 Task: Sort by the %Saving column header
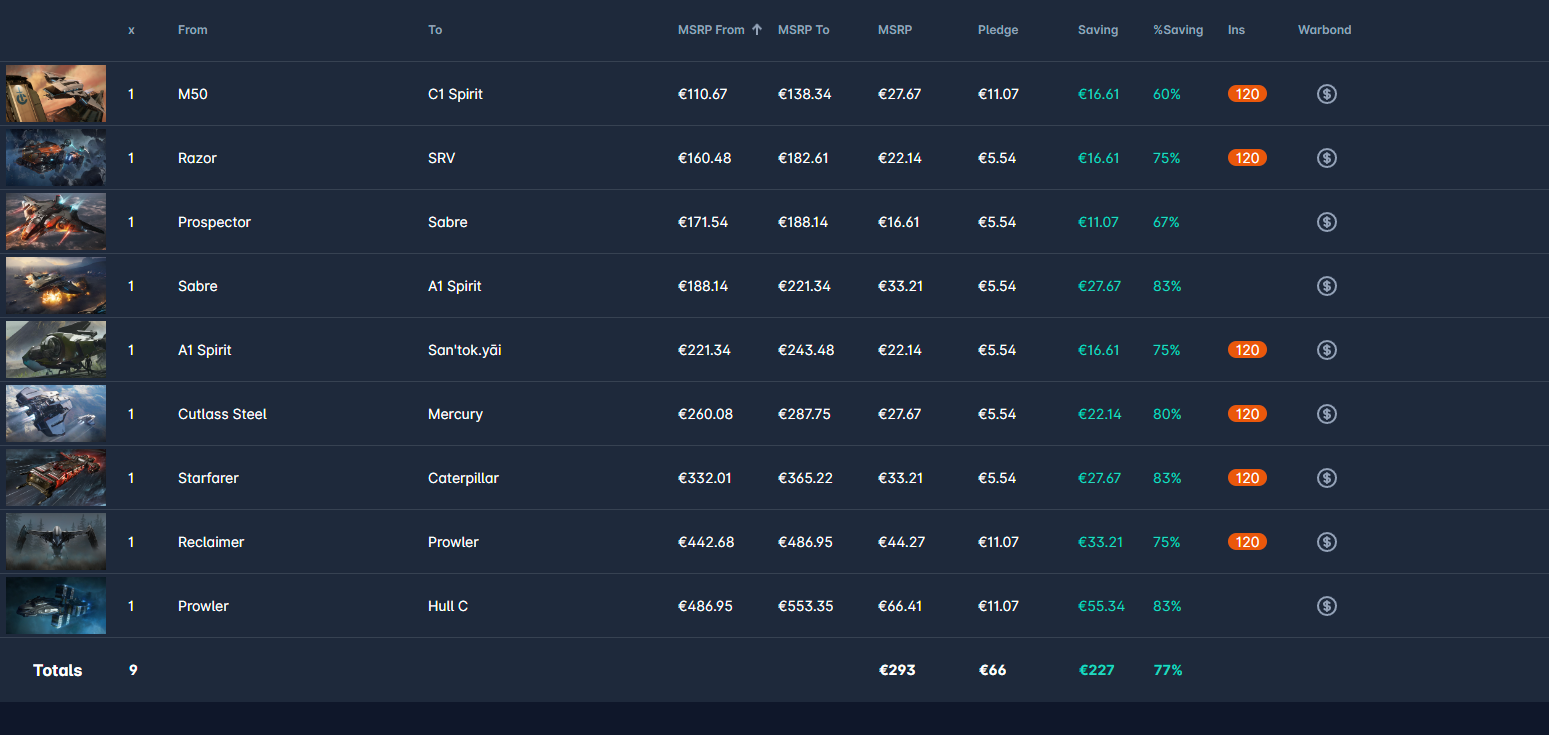(1177, 30)
